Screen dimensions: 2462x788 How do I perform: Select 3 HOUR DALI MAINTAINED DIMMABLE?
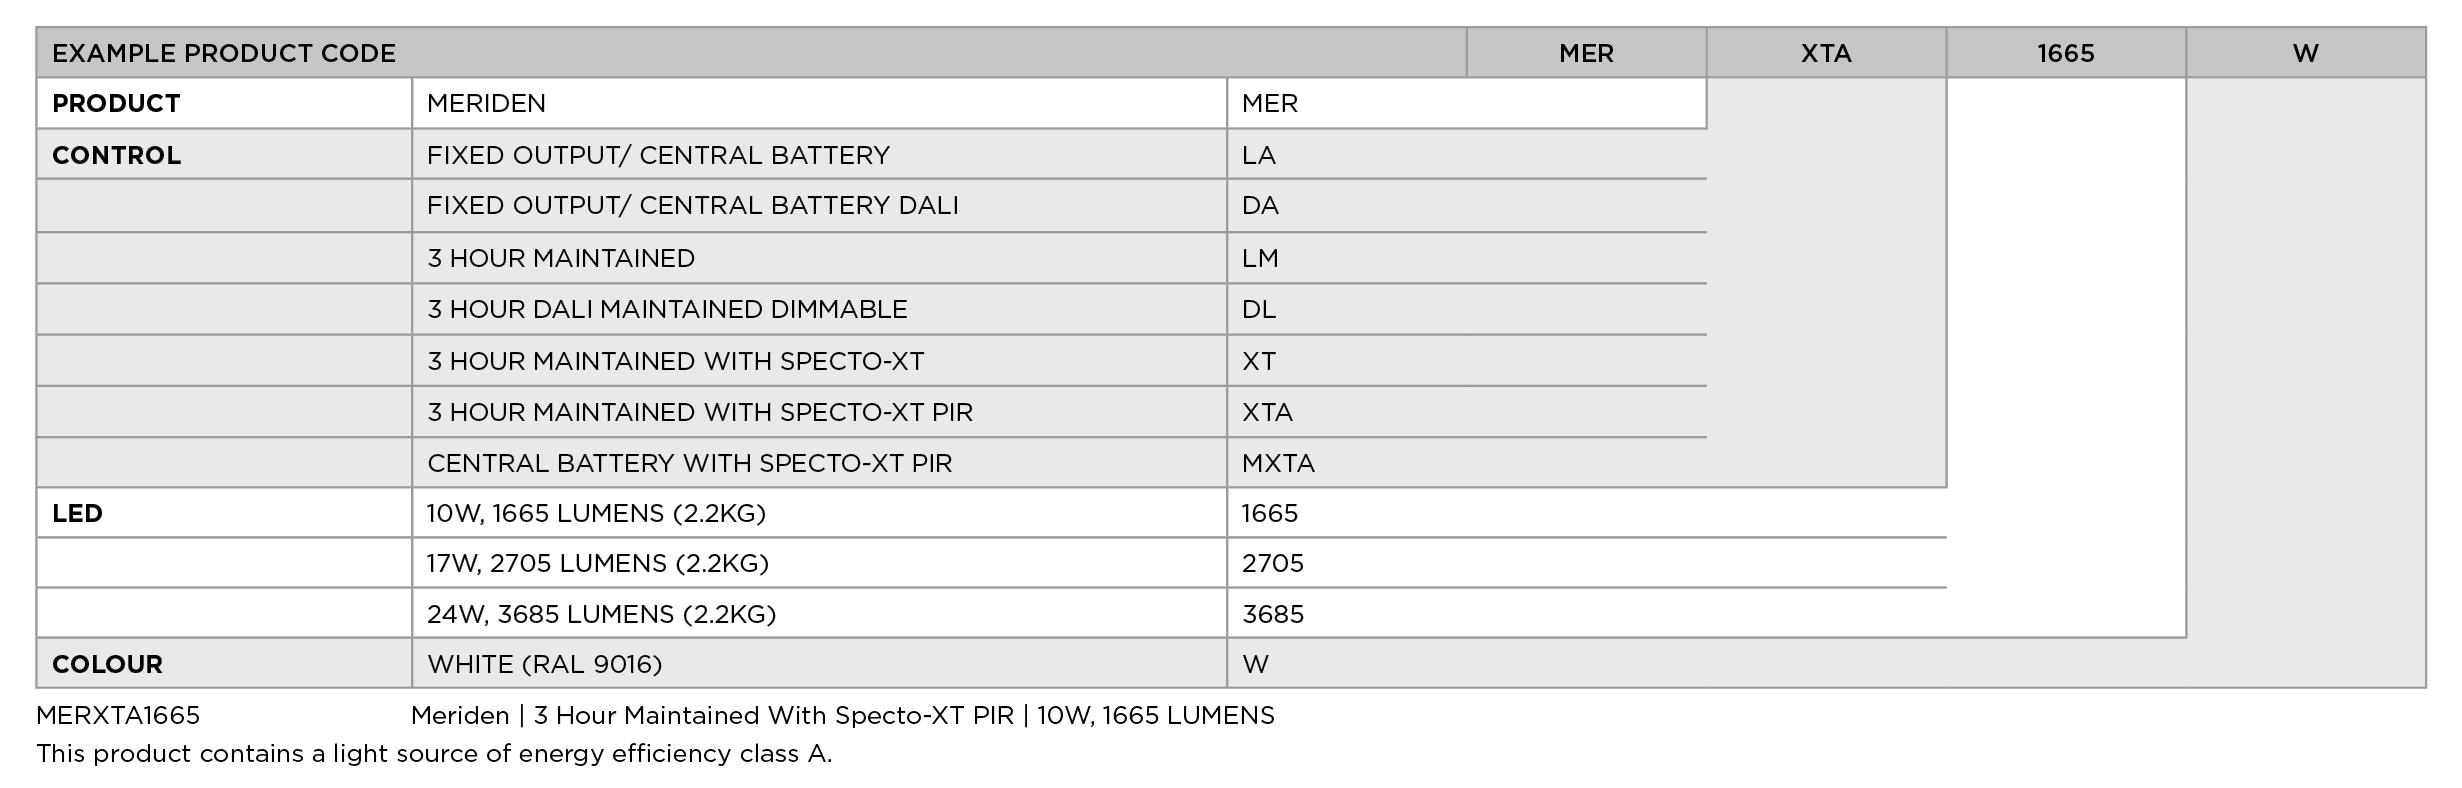point(667,310)
